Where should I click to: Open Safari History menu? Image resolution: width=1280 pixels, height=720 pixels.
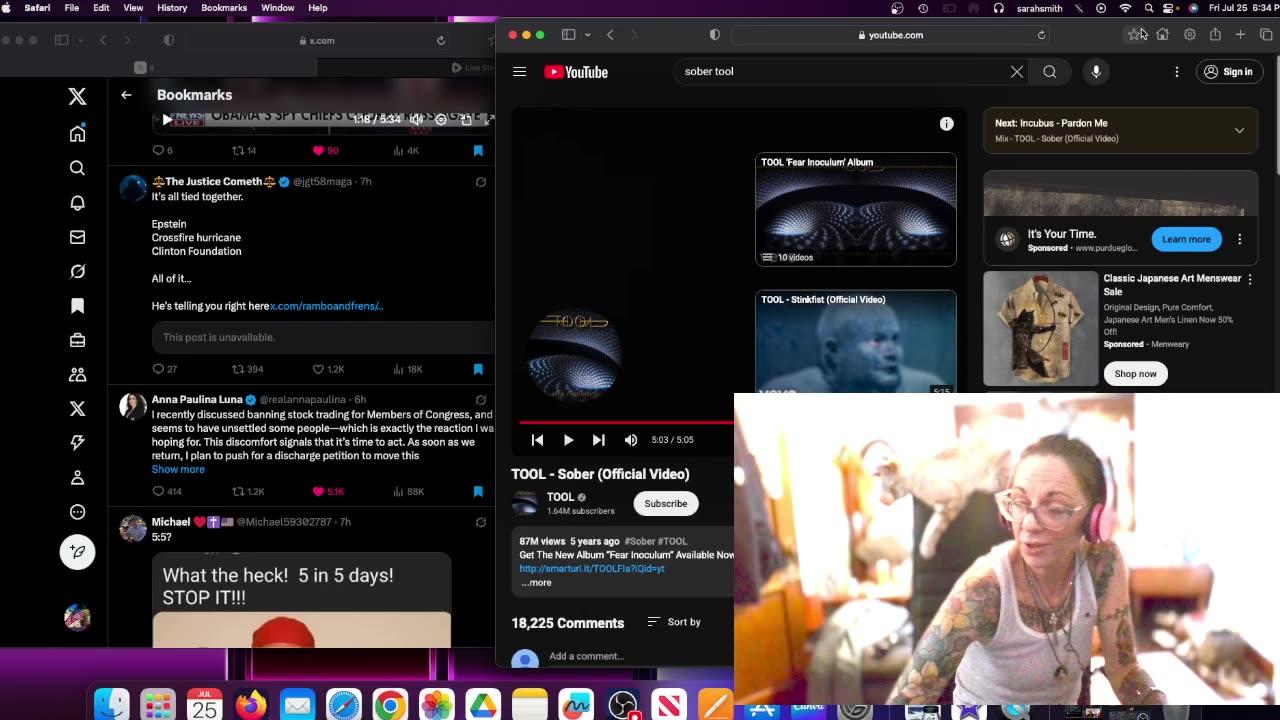click(x=172, y=8)
